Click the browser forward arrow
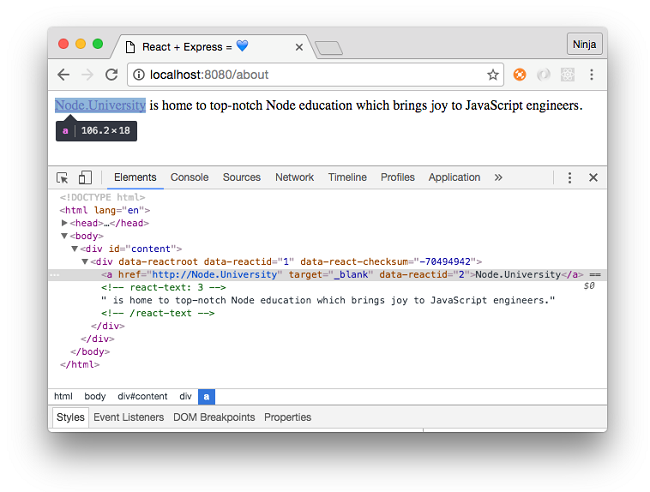The width and height of the screenshot is (650, 492). pos(87,75)
